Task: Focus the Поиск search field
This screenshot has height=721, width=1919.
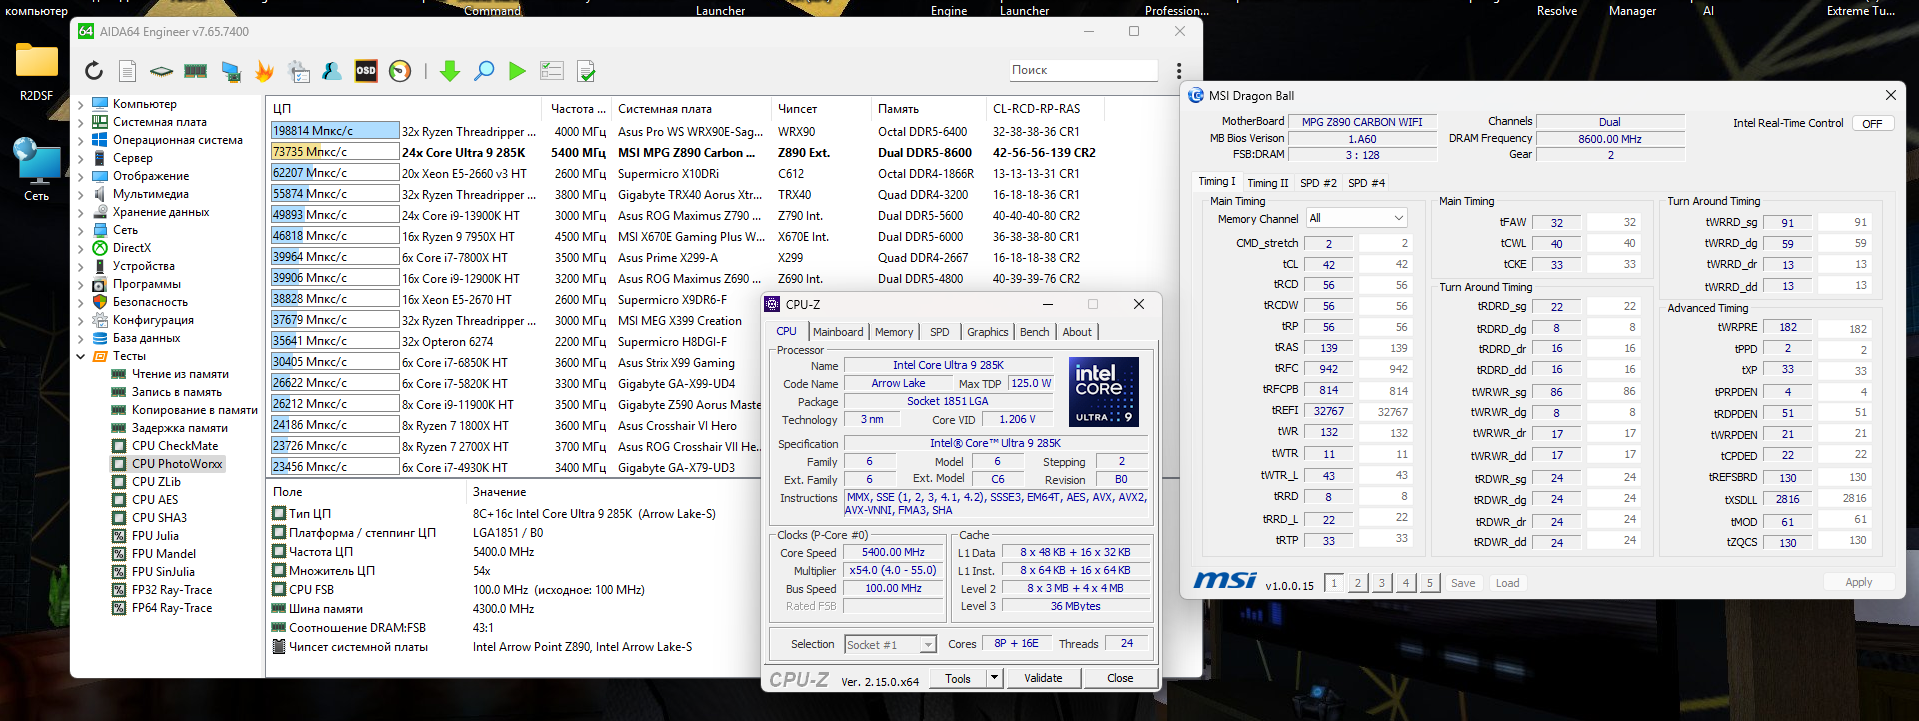Action: coord(1083,70)
